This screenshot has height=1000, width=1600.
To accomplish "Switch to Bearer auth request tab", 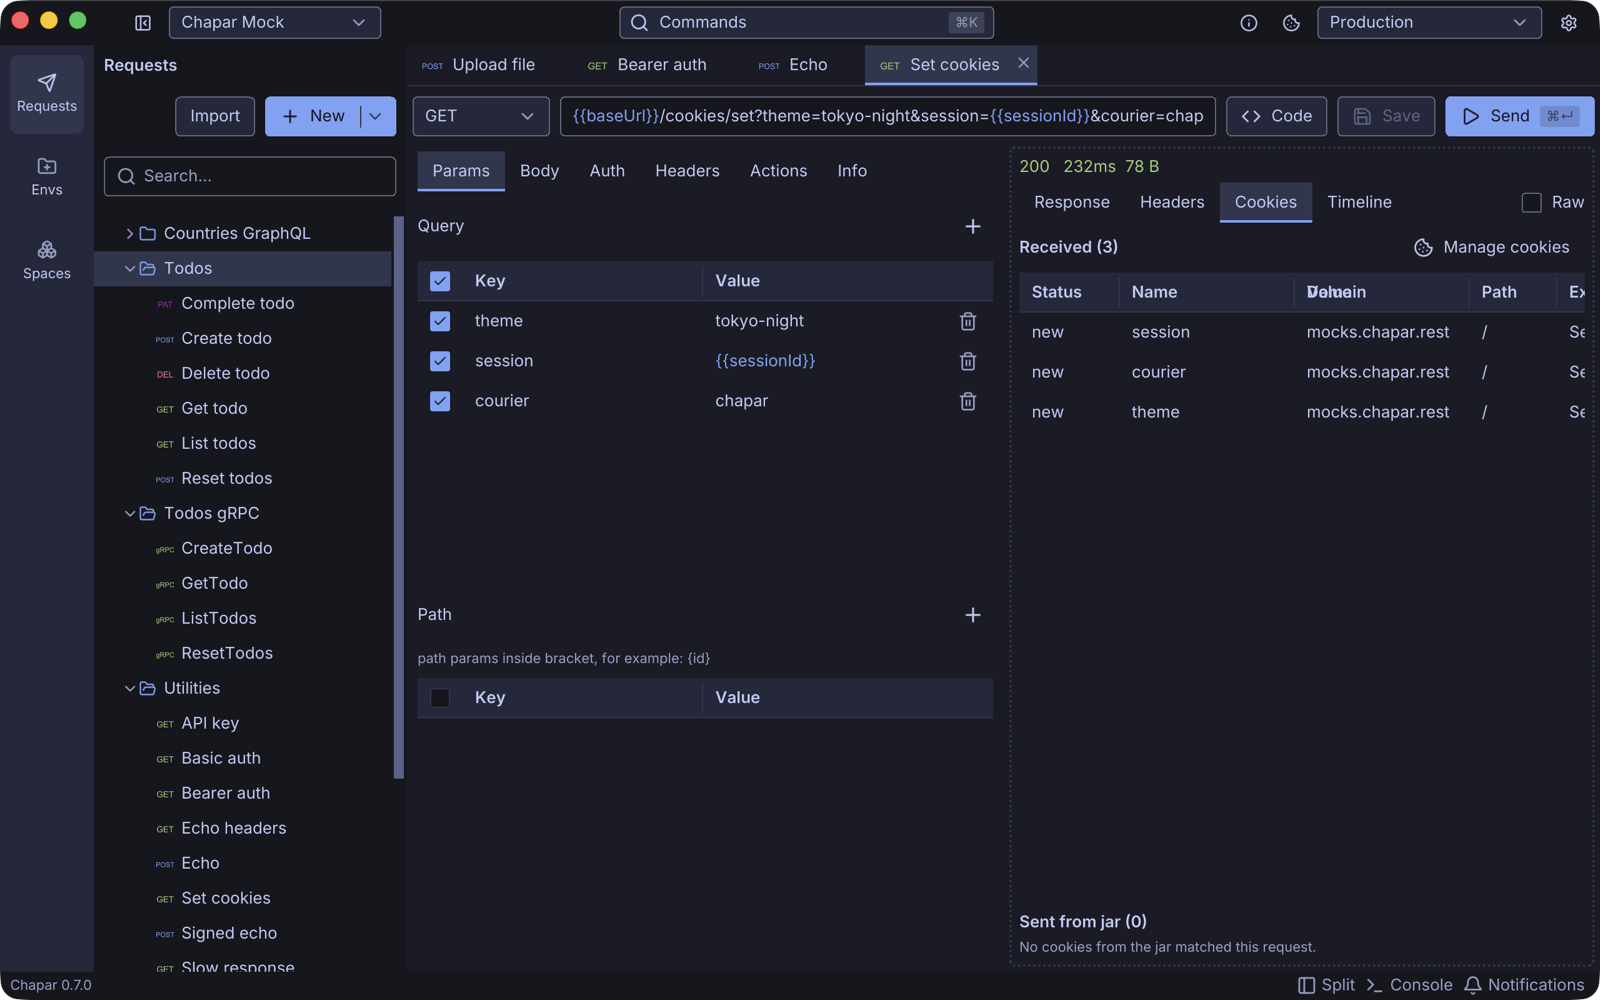I will point(647,65).
